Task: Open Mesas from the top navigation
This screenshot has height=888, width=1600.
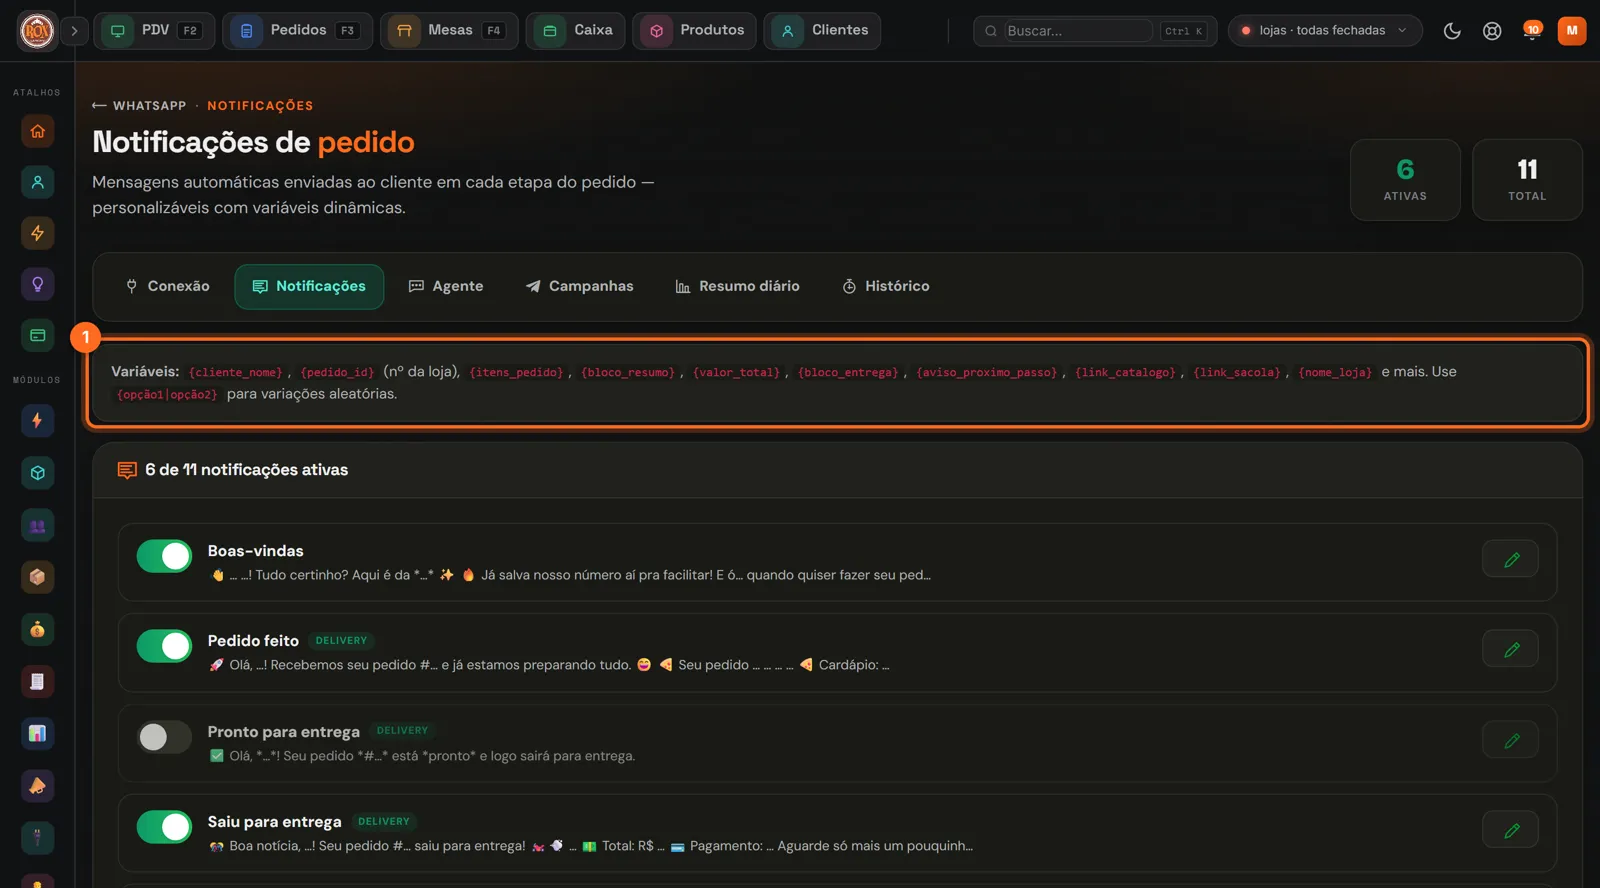Action: pyautogui.click(x=449, y=31)
